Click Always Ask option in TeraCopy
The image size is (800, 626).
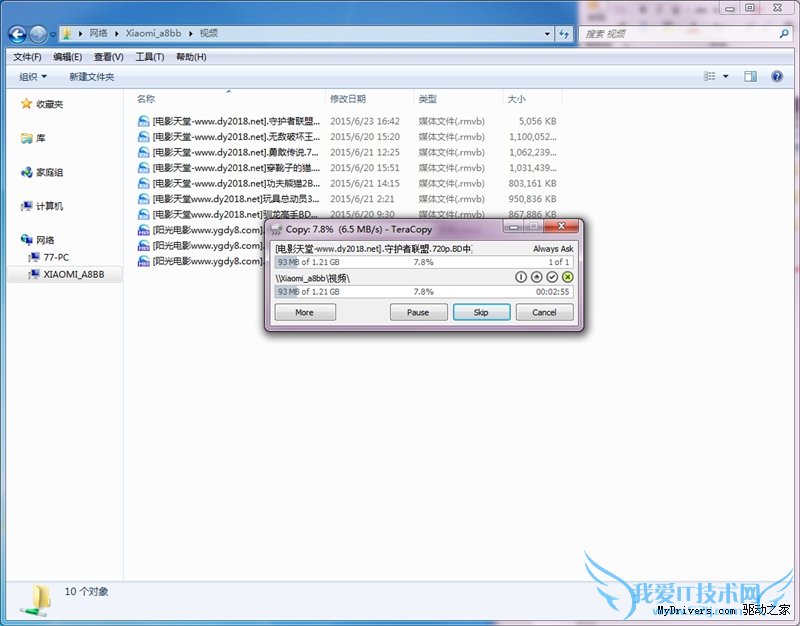click(553, 248)
